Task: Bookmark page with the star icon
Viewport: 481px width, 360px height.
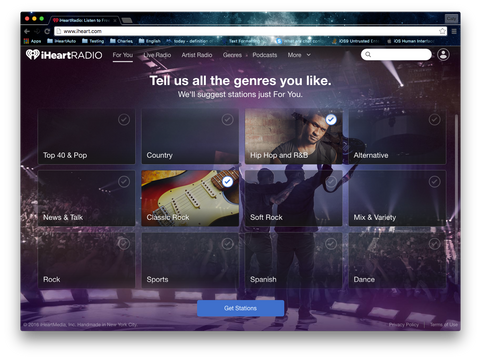Action: [x=442, y=31]
